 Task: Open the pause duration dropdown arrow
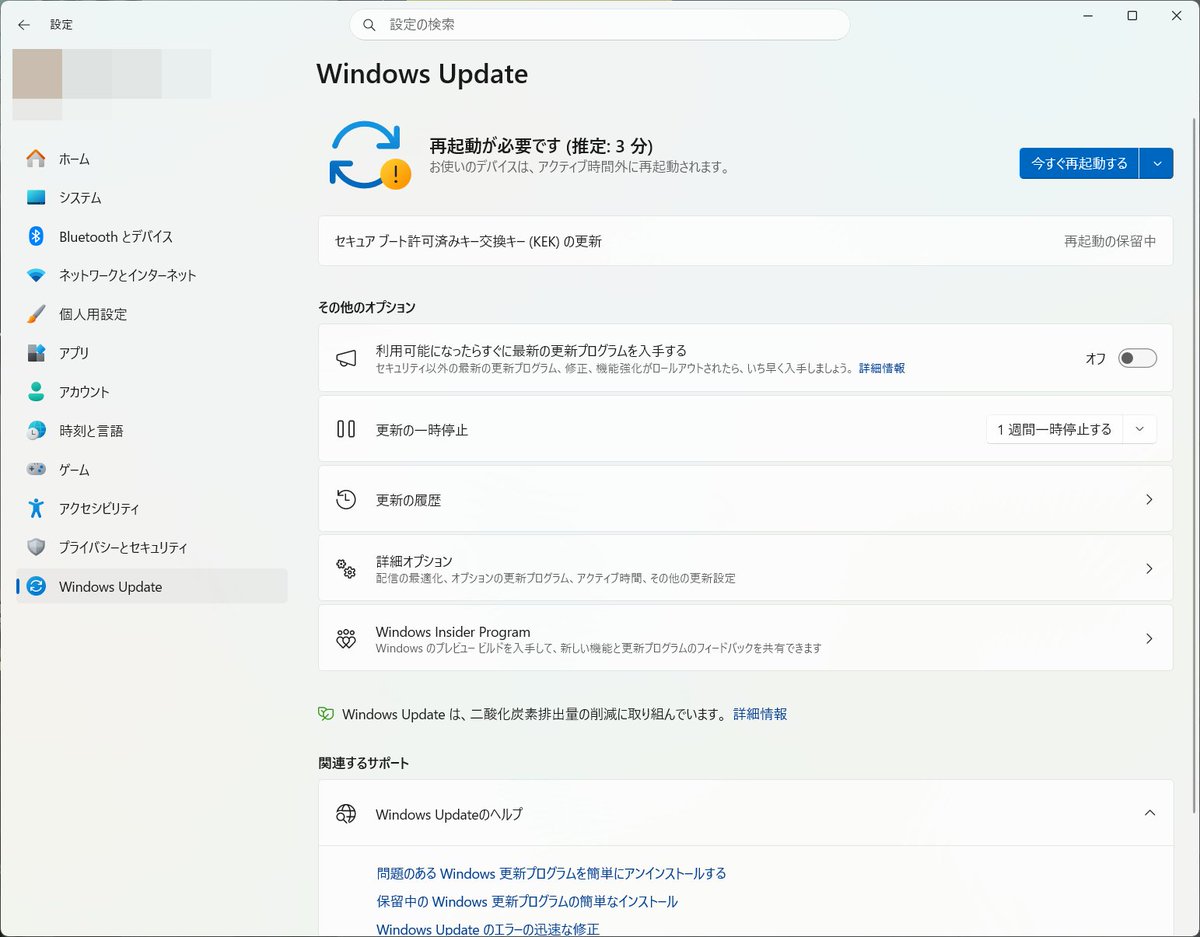(1140, 430)
